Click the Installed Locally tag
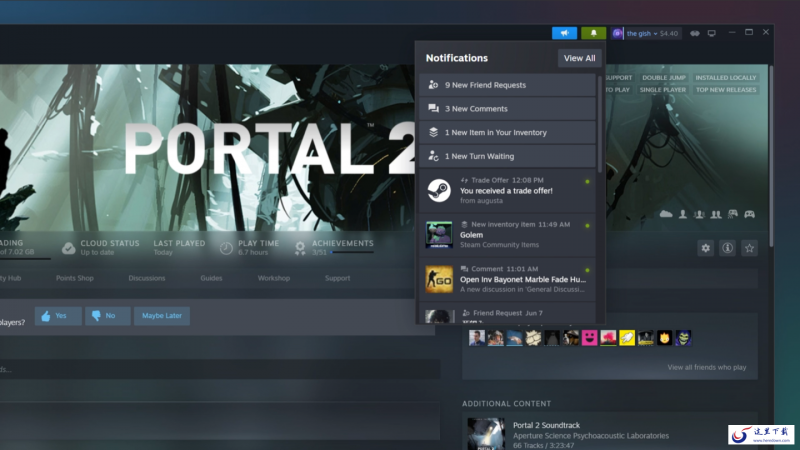Viewport: 800px width, 450px height. pos(726,78)
